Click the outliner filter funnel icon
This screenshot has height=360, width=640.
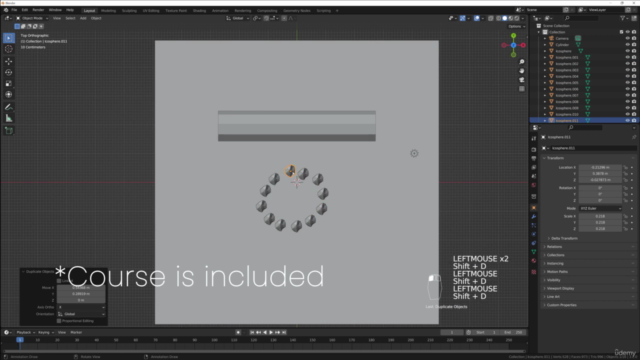(x=623, y=18)
